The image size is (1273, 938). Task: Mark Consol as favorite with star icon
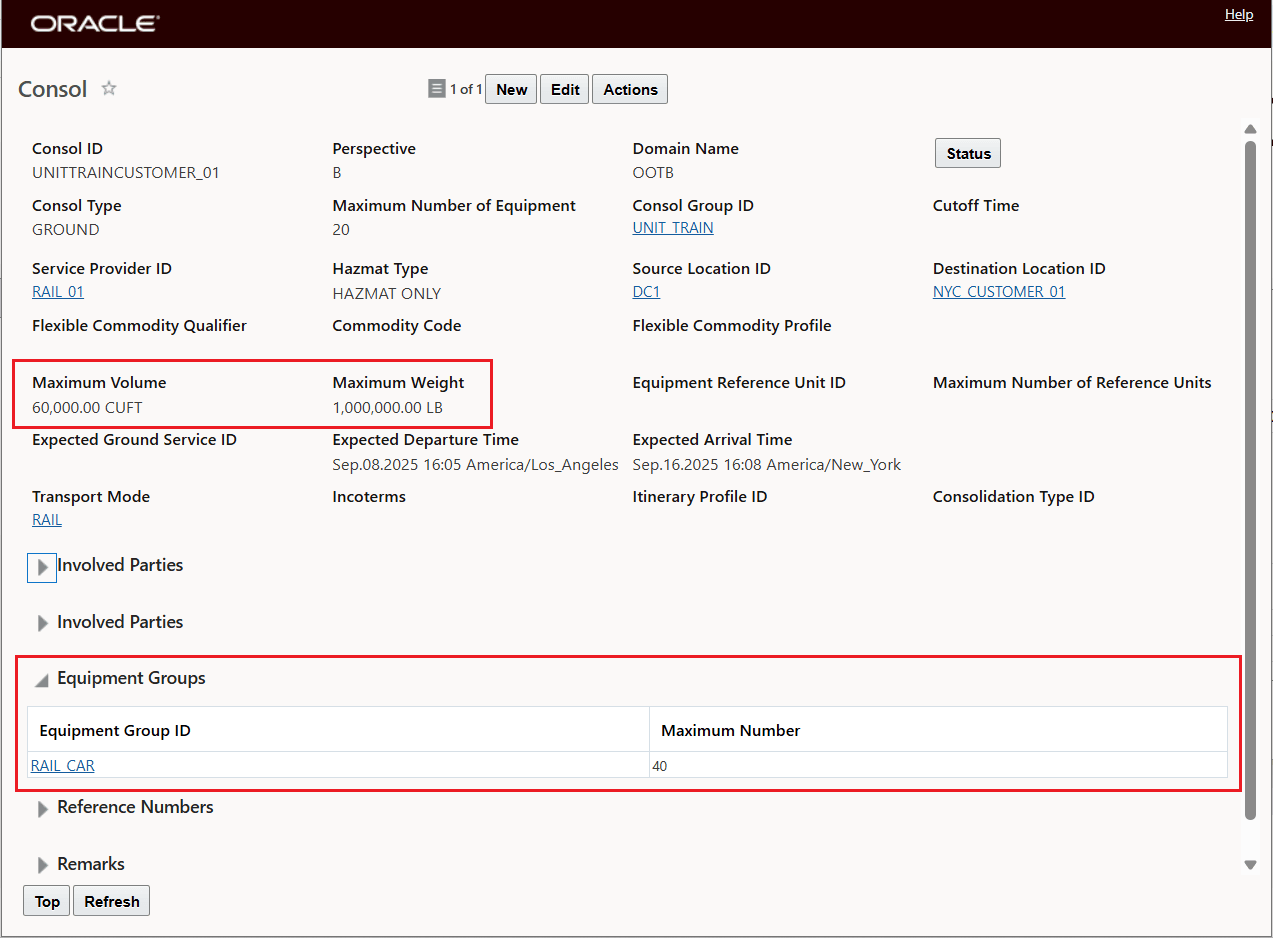pos(109,88)
